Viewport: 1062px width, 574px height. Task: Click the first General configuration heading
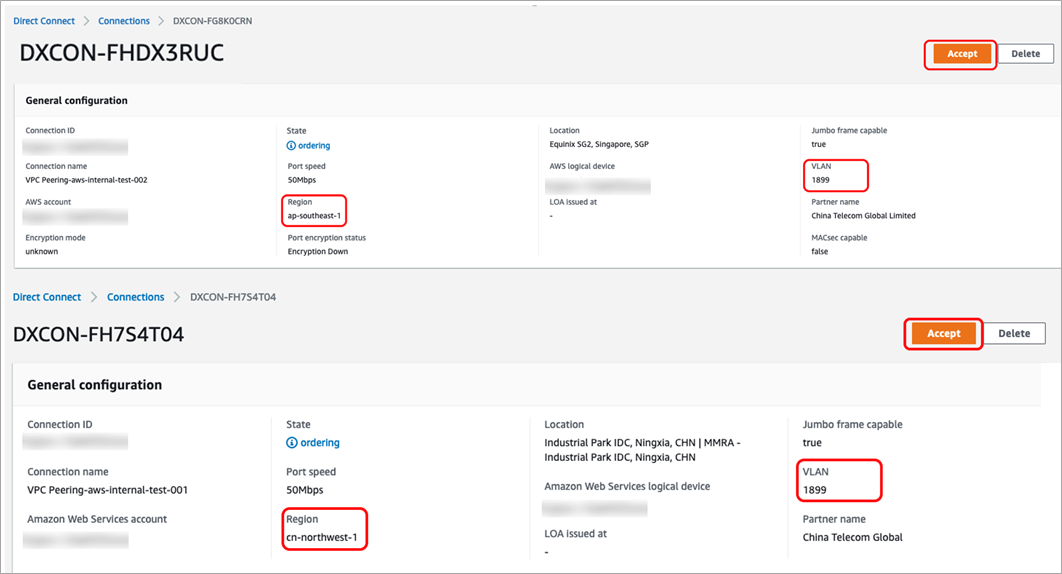point(77,100)
